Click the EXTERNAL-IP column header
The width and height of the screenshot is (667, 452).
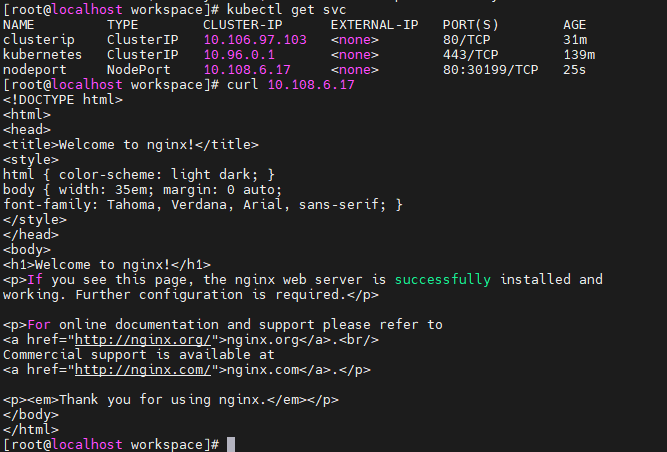(x=375, y=25)
